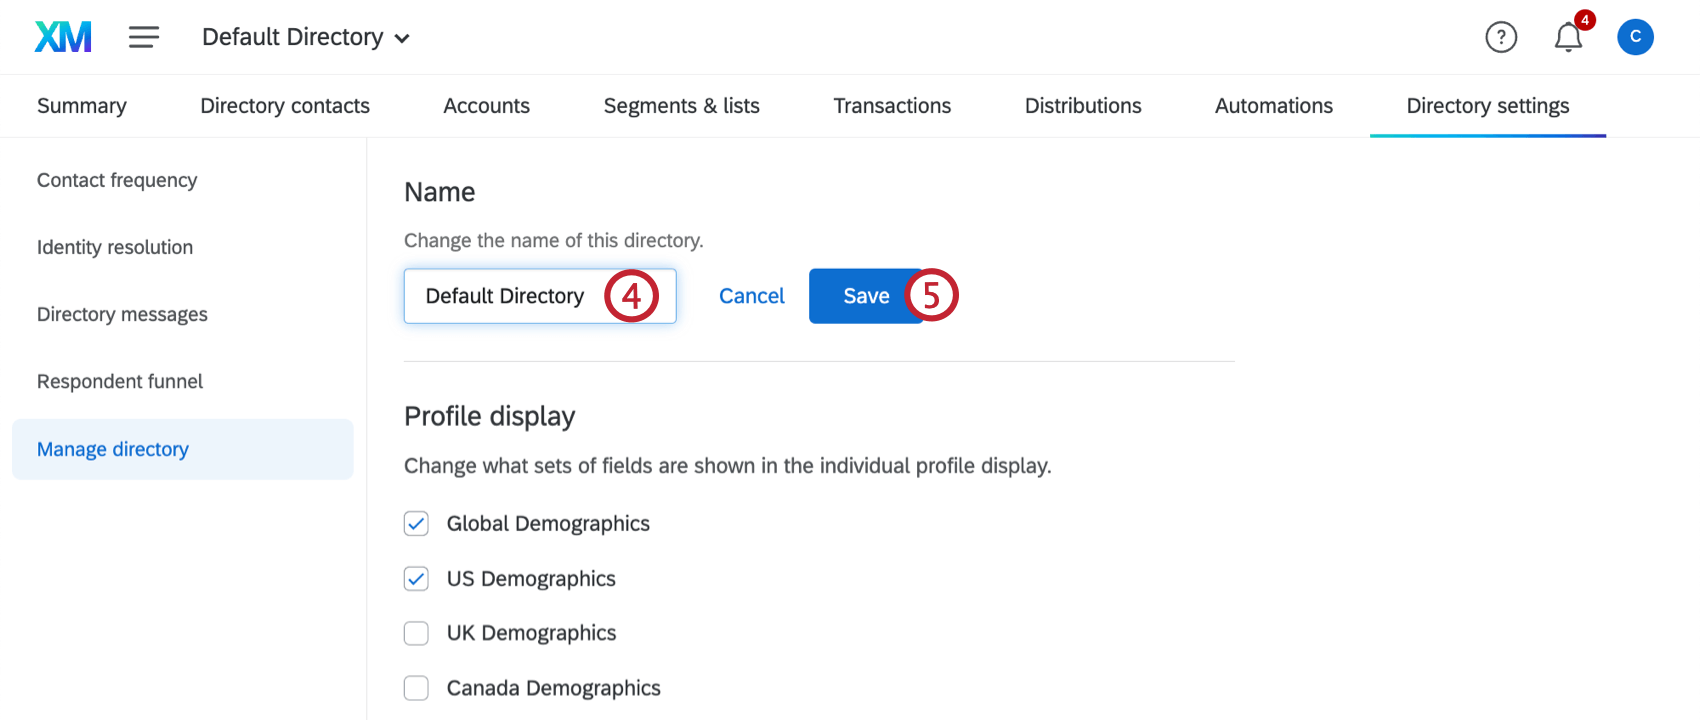The image size is (1700, 720).
Task: Go to the Automations tab
Action: (x=1273, y=106)
